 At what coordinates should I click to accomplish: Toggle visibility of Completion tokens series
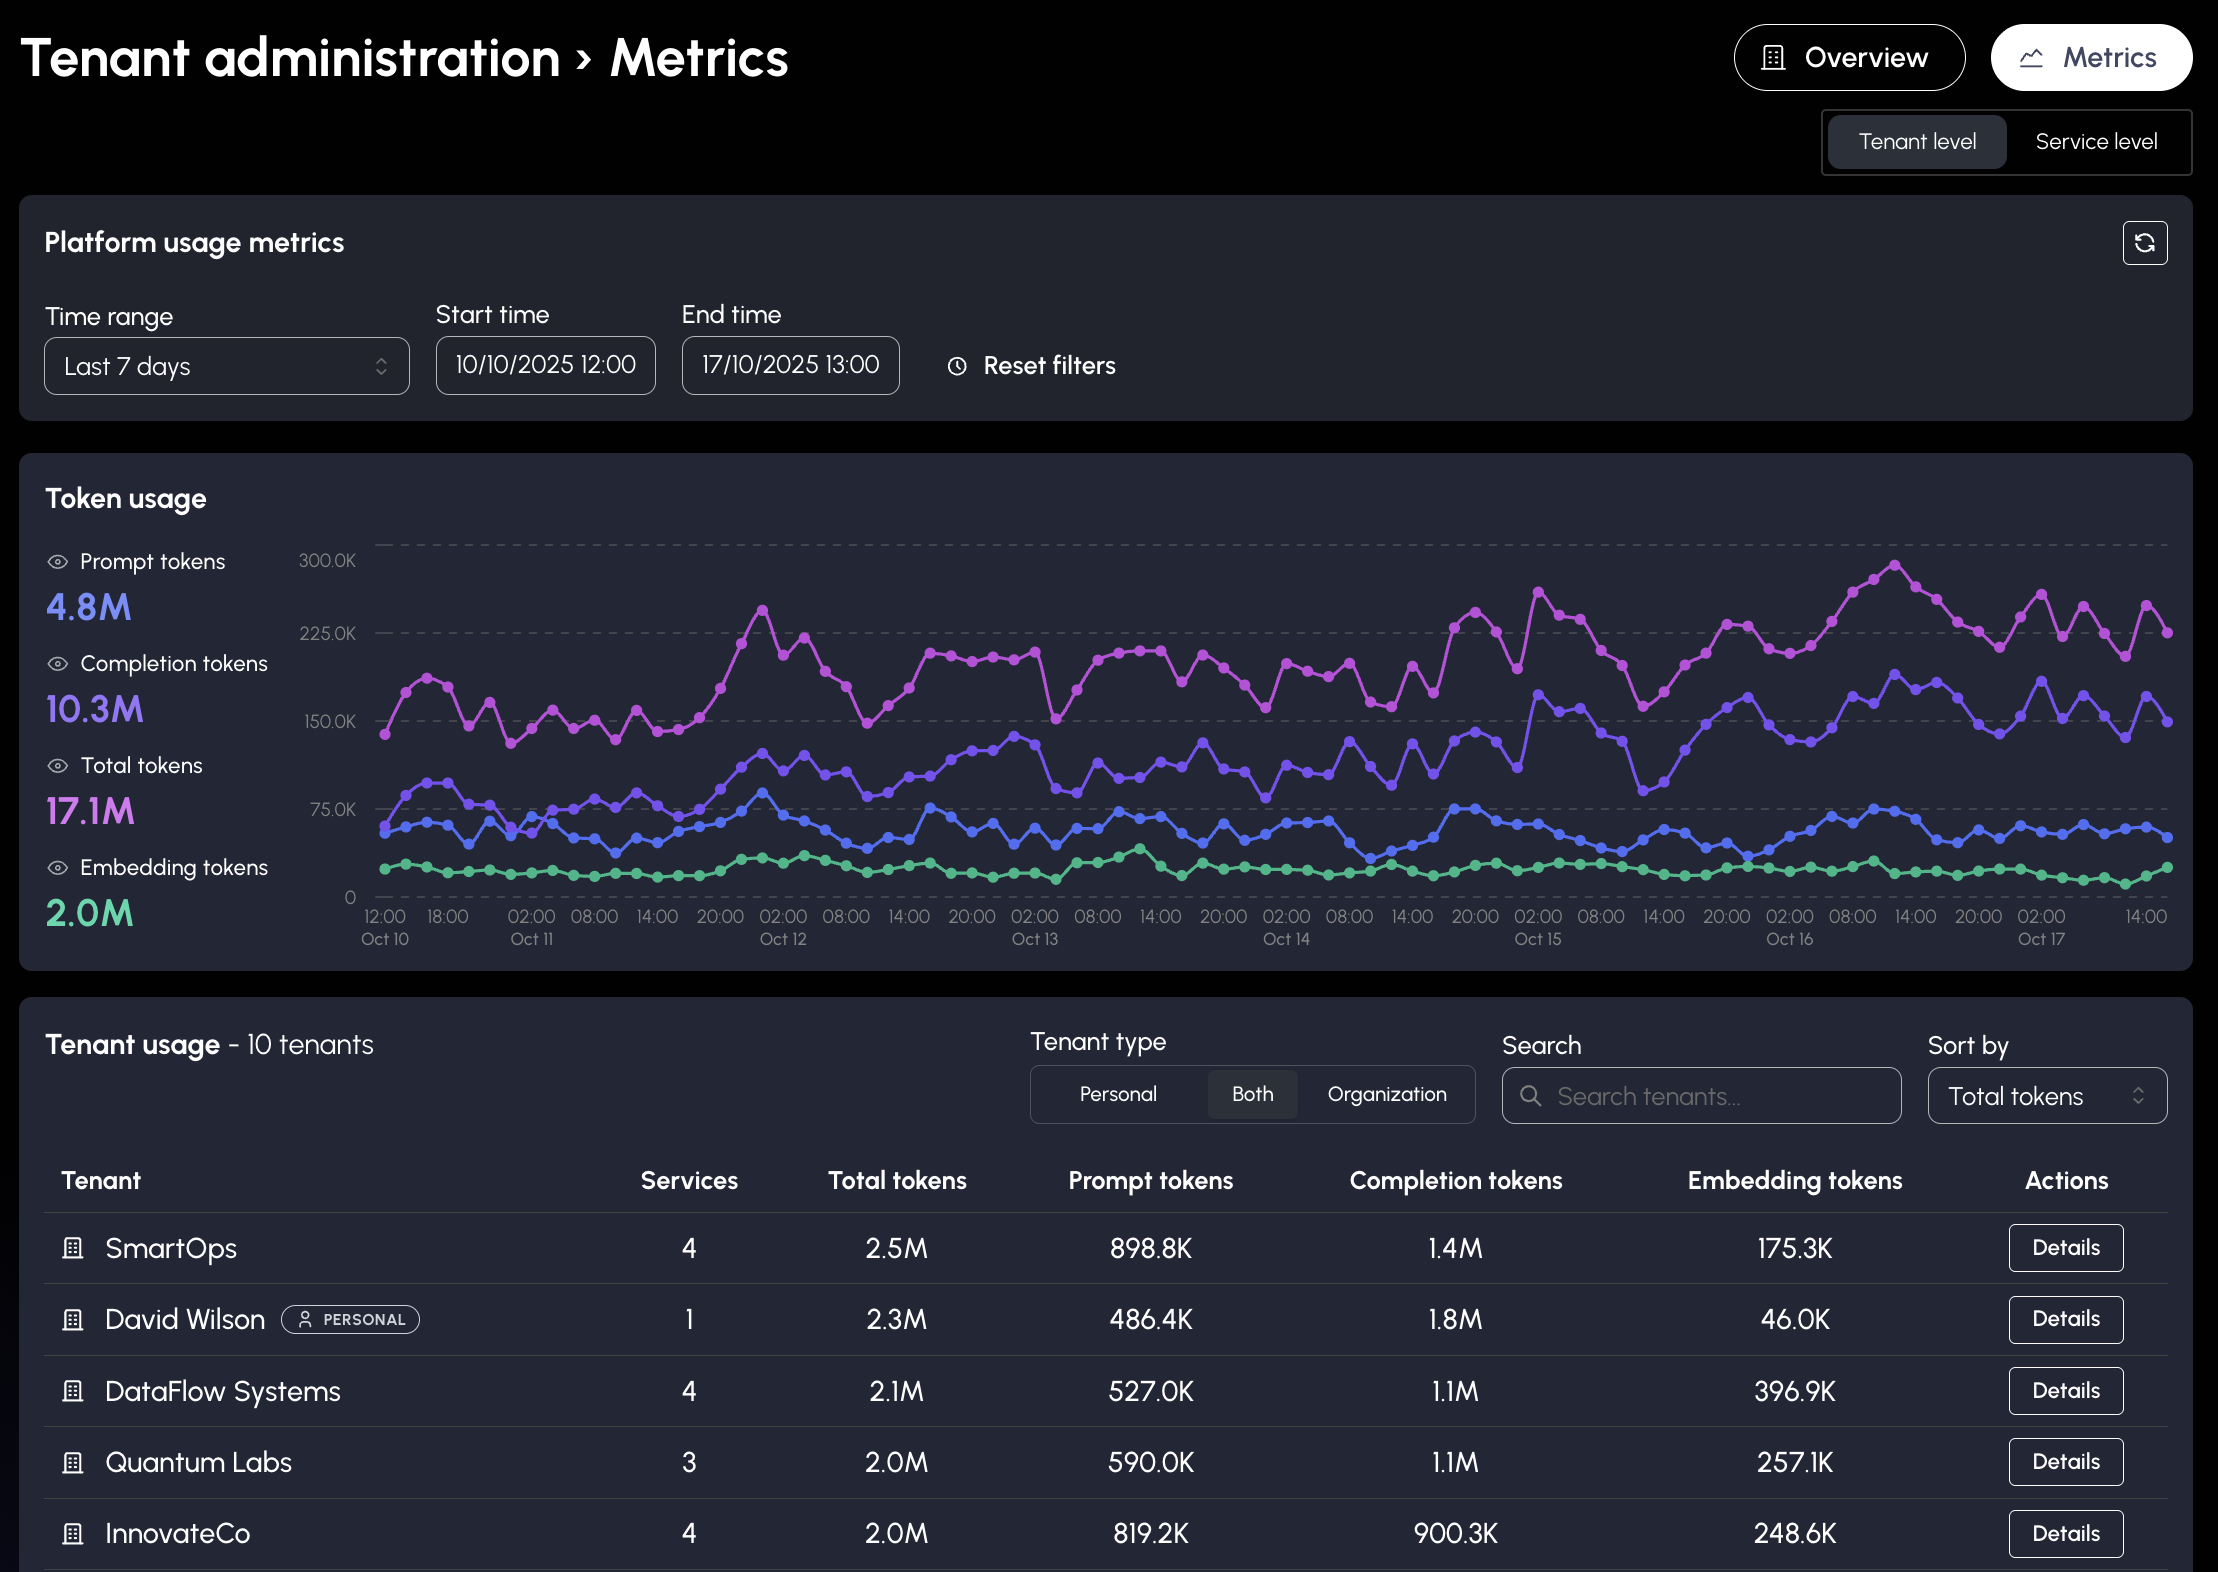pyautogui.click(x=58, y=664)
